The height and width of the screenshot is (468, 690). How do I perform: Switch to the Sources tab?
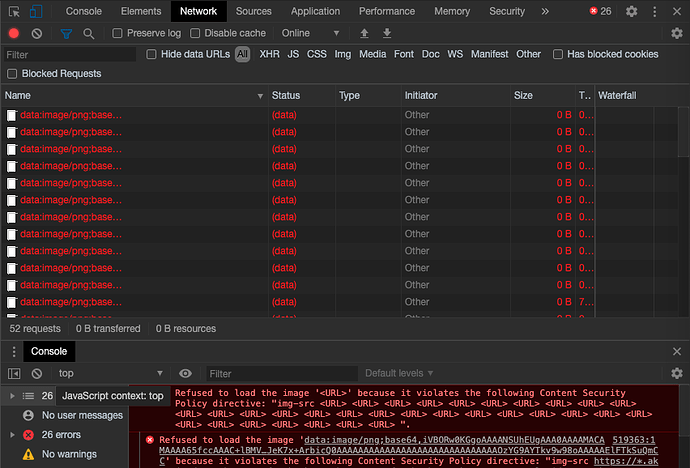click(x=253, y=11)
